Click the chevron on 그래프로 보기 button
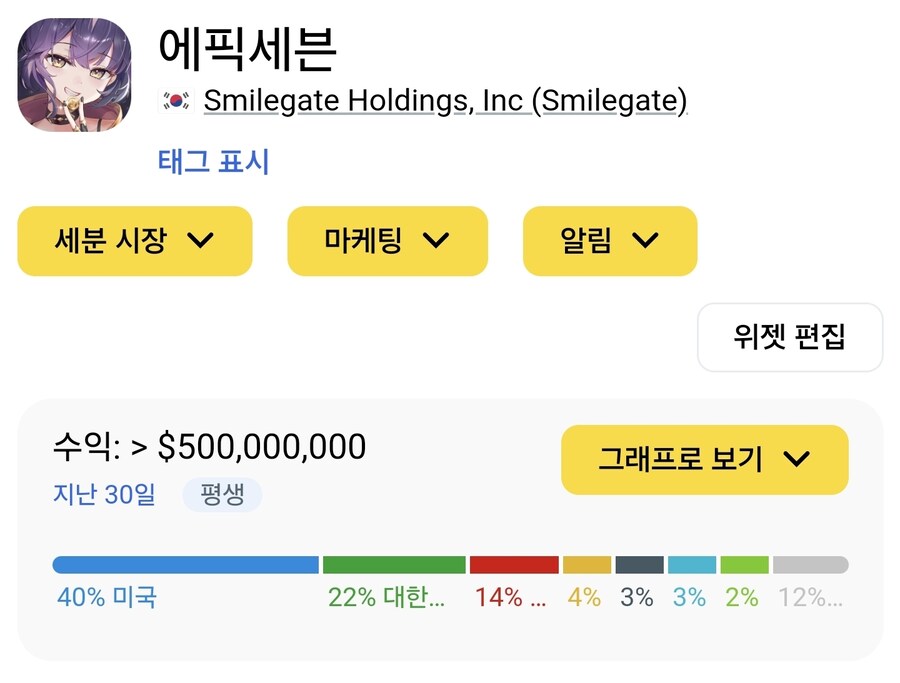 (799, 459)
